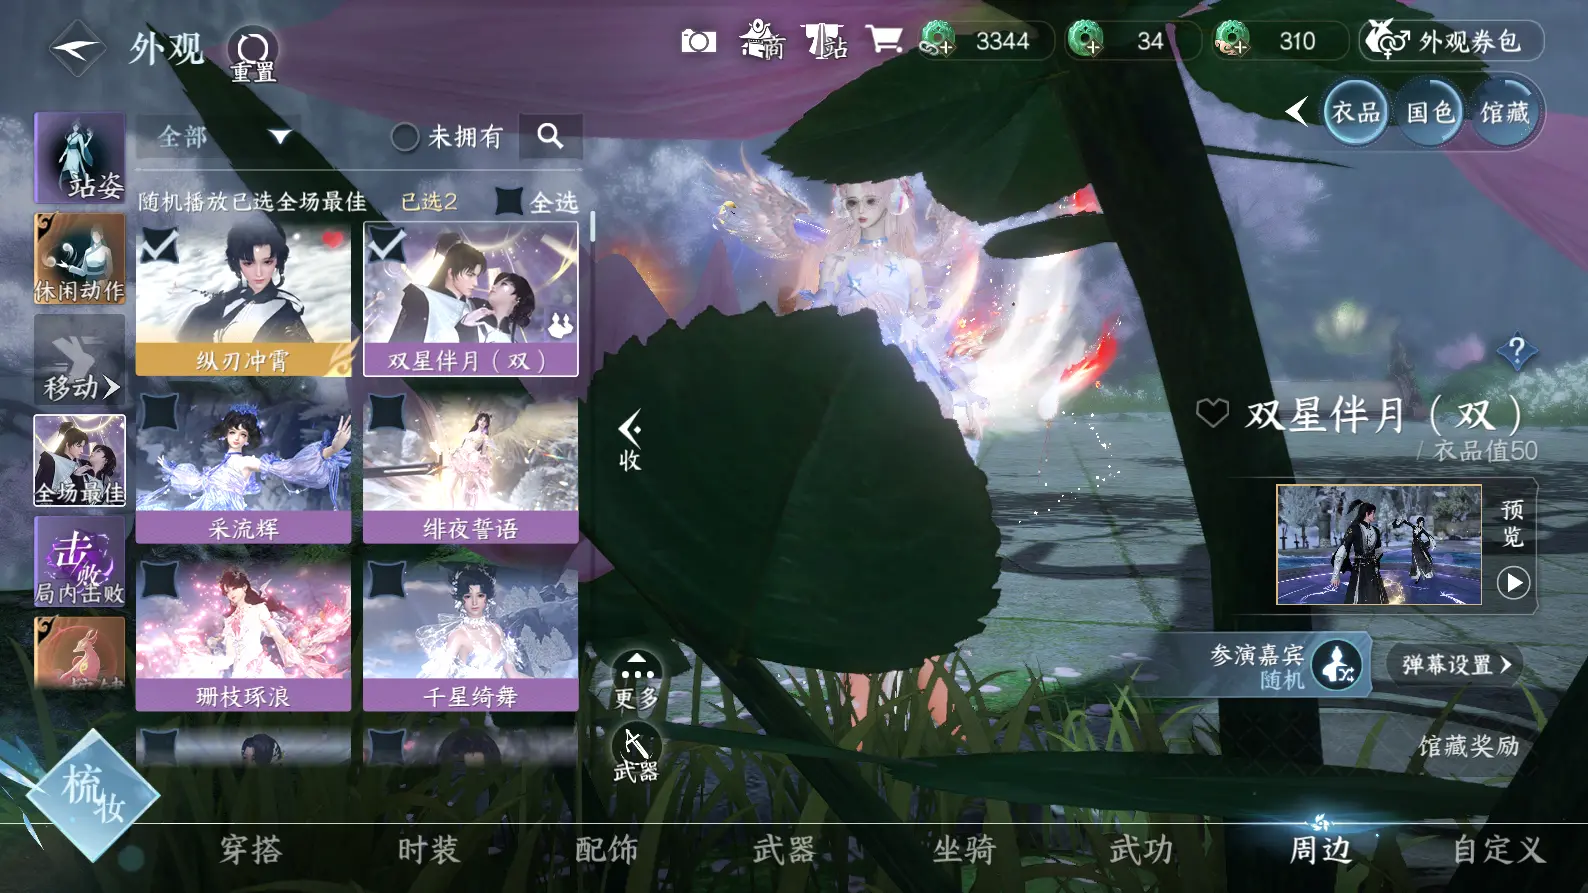Switch to the 穿搭 bottom tab
Viewport: 1588px width, 893px height.
[x=251, y=850]
